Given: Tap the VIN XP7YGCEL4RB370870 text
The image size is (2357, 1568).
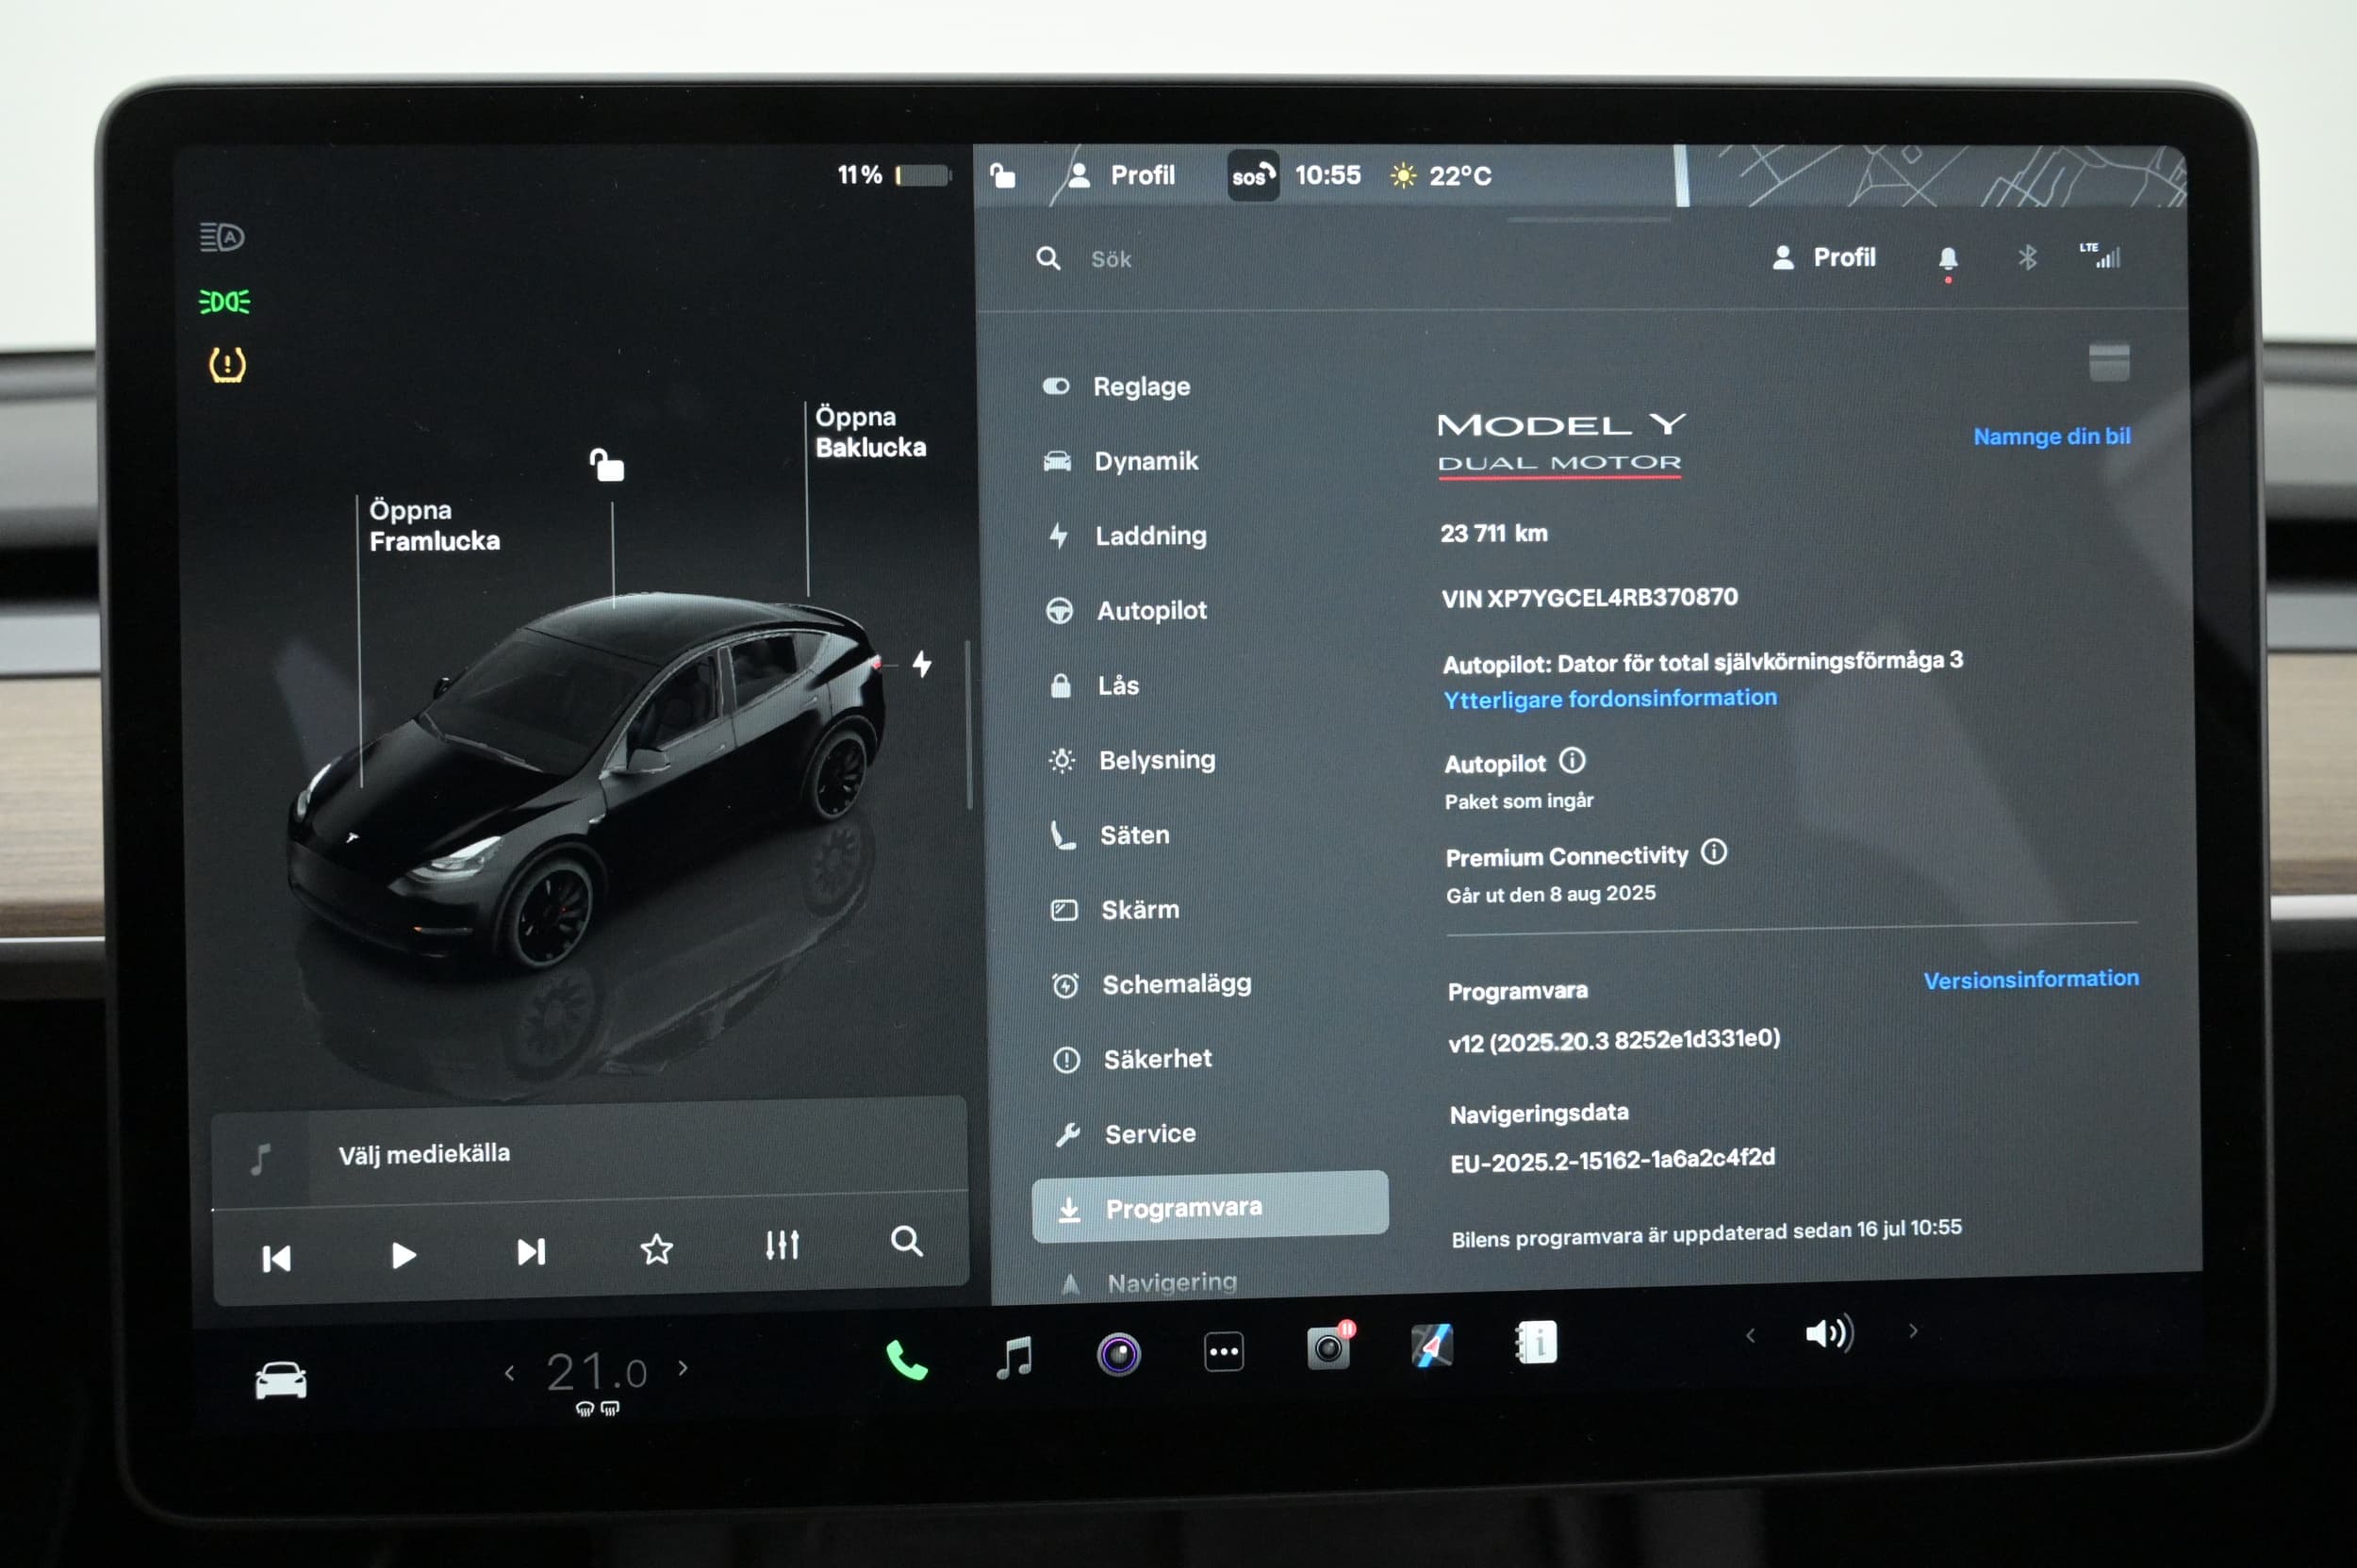Looking at the screenshot, I should pos(1589,598).
